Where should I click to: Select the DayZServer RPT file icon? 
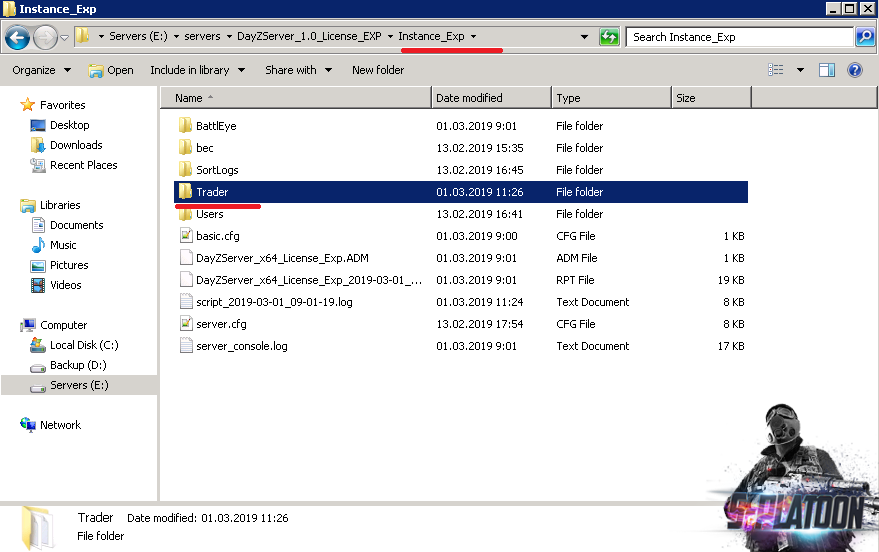point(186,280)
